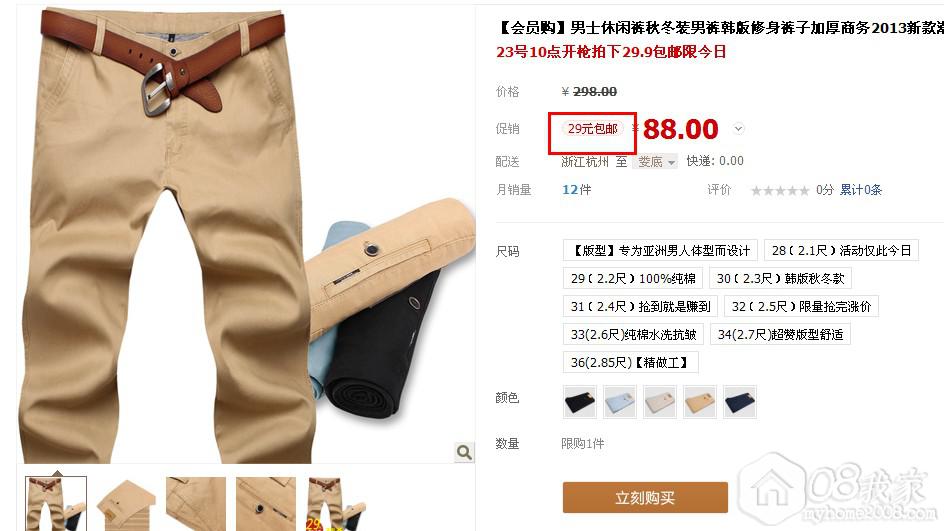Select size 29 (2.2尺) 100%纯棉 option
Image resolution: width=944 pixels, height=531 pixels.
(633, 278)
